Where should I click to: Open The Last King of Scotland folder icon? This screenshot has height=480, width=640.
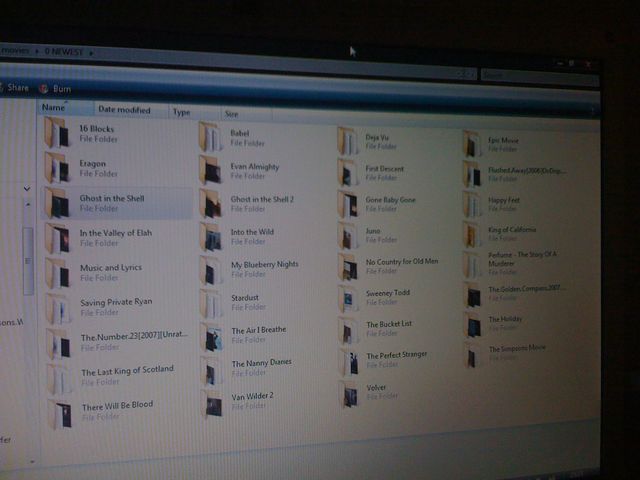click(60, 379)
